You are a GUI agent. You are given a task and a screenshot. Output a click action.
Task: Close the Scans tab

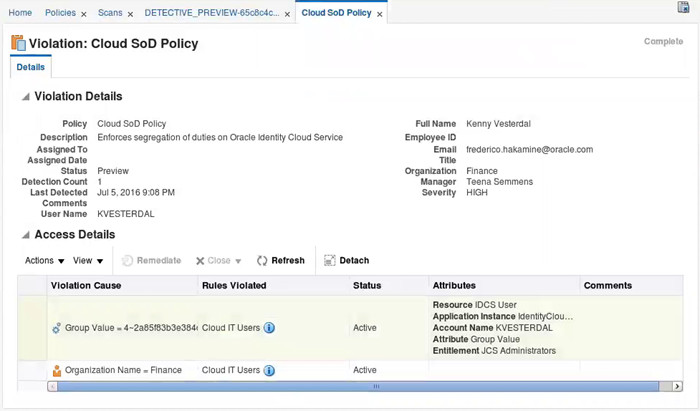[130, 14]
